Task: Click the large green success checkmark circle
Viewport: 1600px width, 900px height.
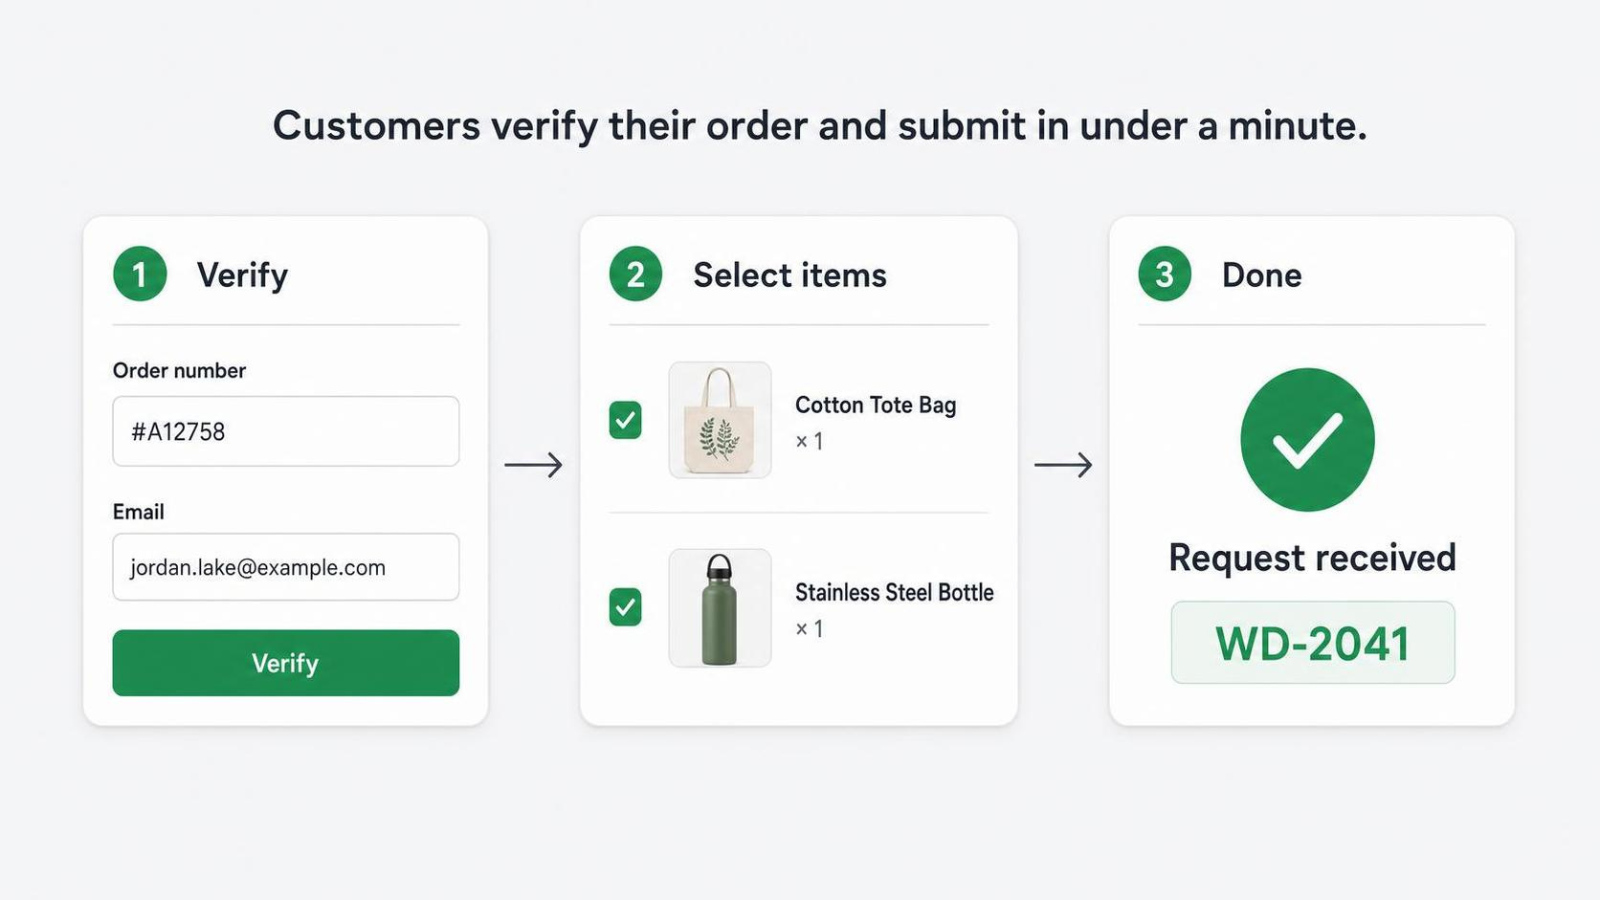Action: pos(1308,440)
